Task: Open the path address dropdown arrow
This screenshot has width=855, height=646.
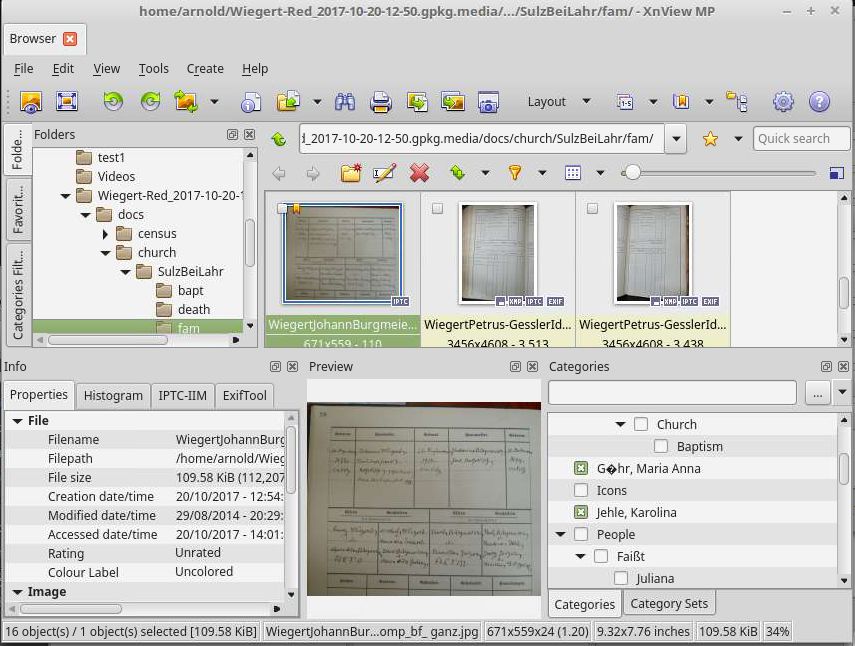Action: pyautogui.click(x=677, y=139)
